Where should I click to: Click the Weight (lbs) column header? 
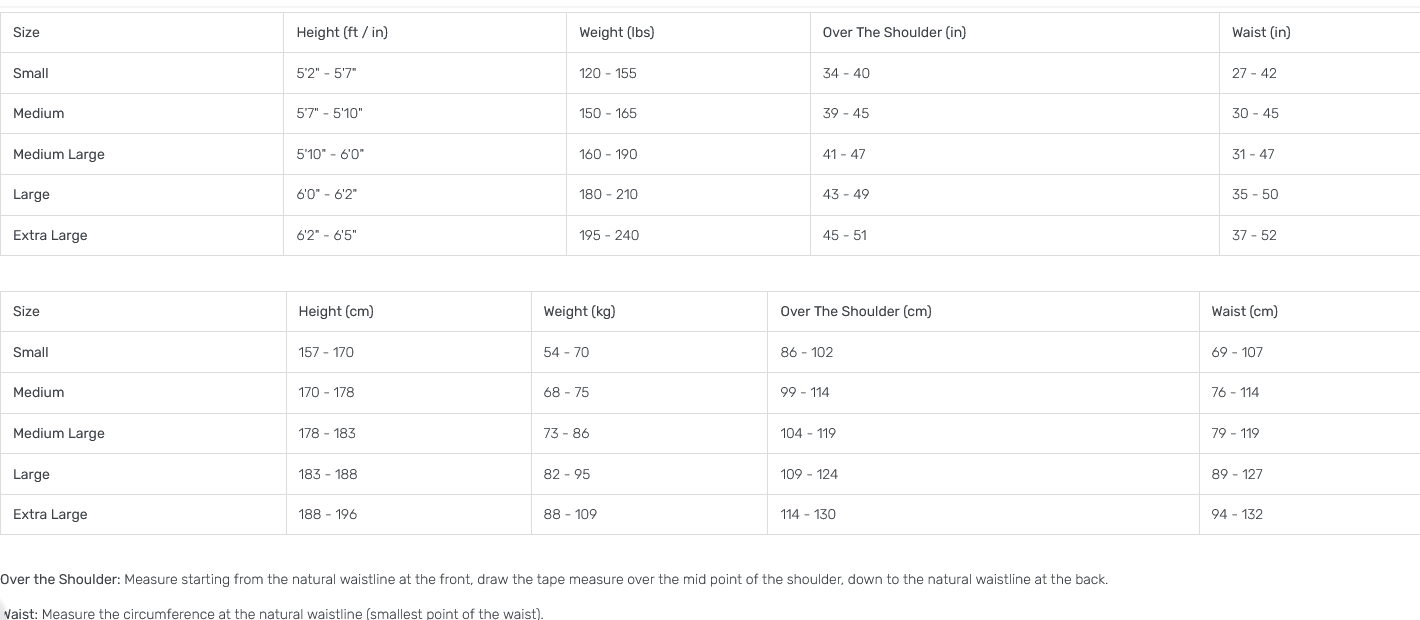click(688, 32)
